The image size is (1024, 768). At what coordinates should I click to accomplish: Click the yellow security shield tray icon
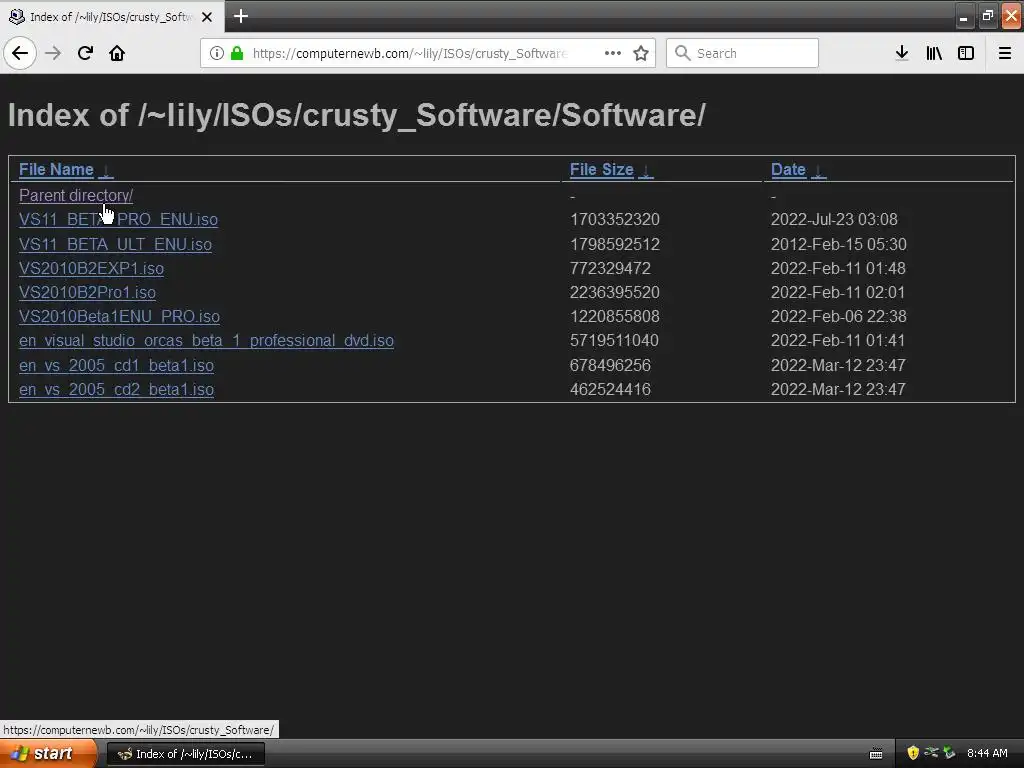click(x=913, y=754)
